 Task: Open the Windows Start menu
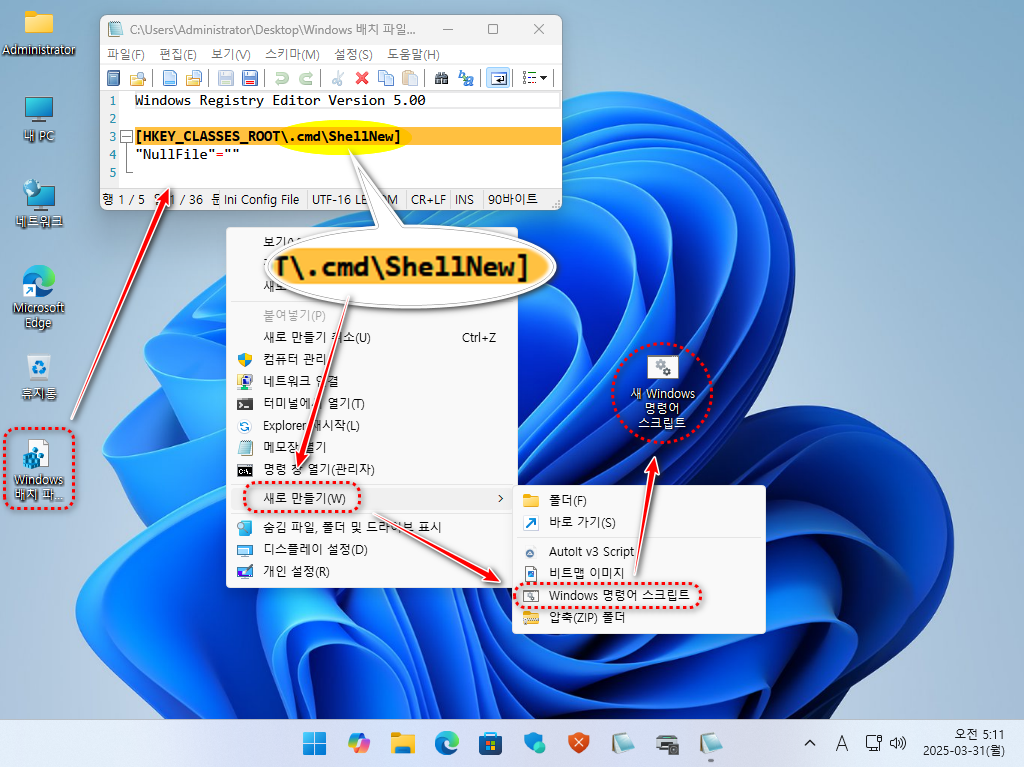click(x=314, y=743)
